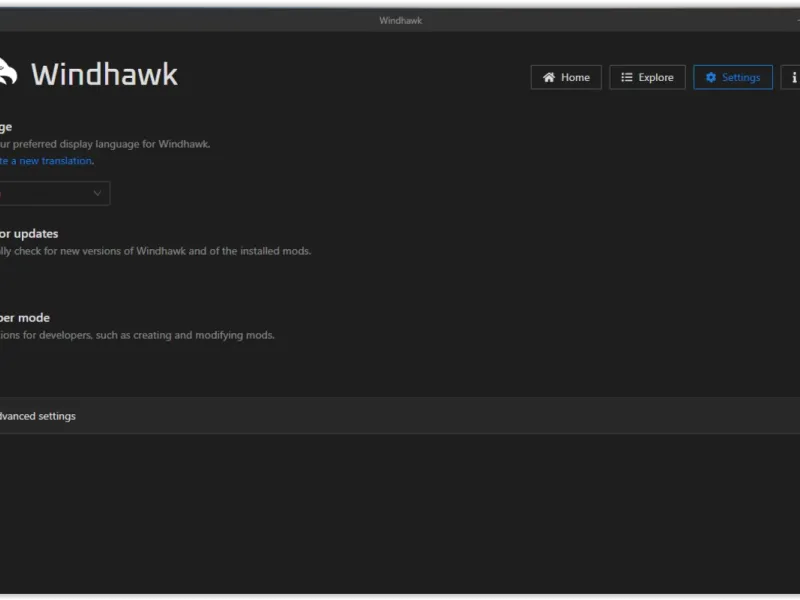The height and width of the screenshot is (600, 800).
Task: Click the 'mode' section heading
Action: 25,318
